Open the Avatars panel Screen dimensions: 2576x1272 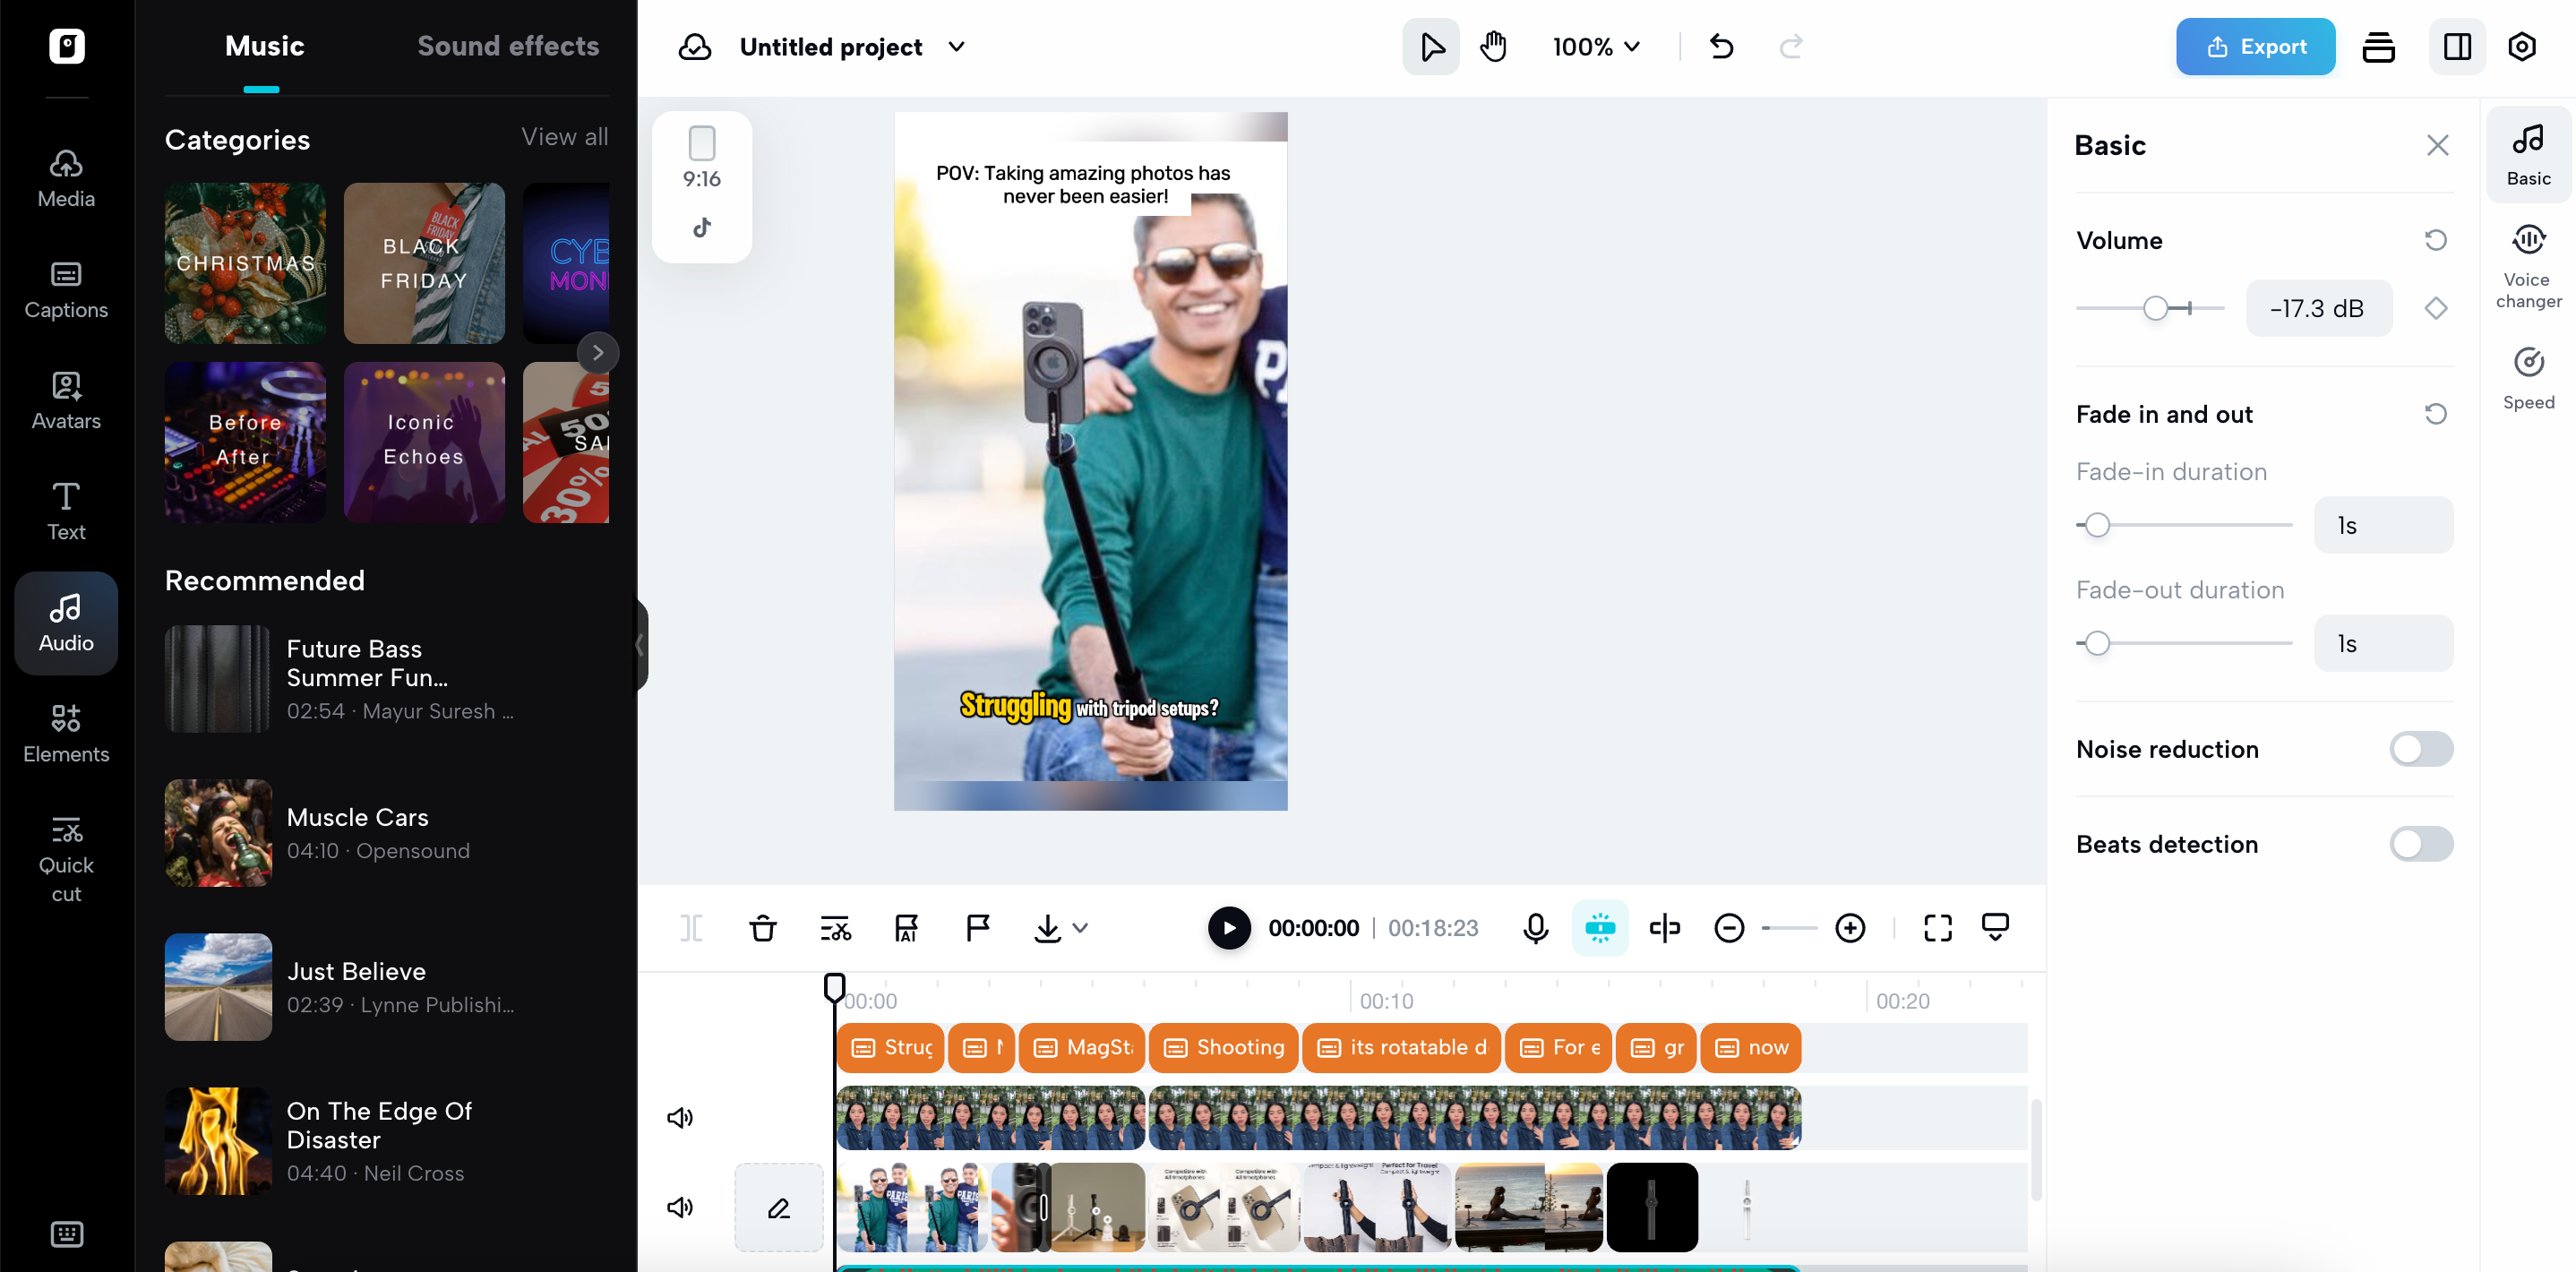(66, 401)
